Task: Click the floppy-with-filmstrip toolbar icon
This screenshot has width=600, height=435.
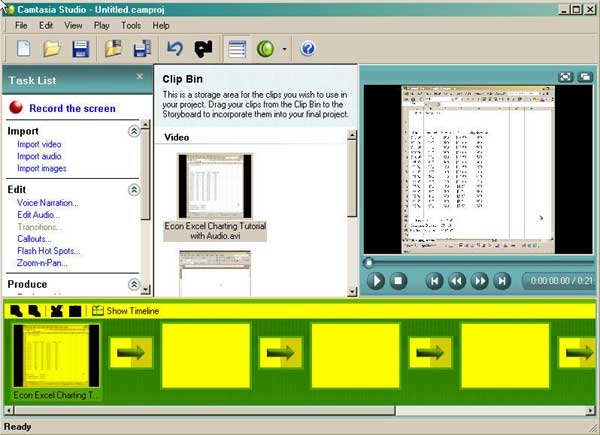Action: (x=142, y=49)
